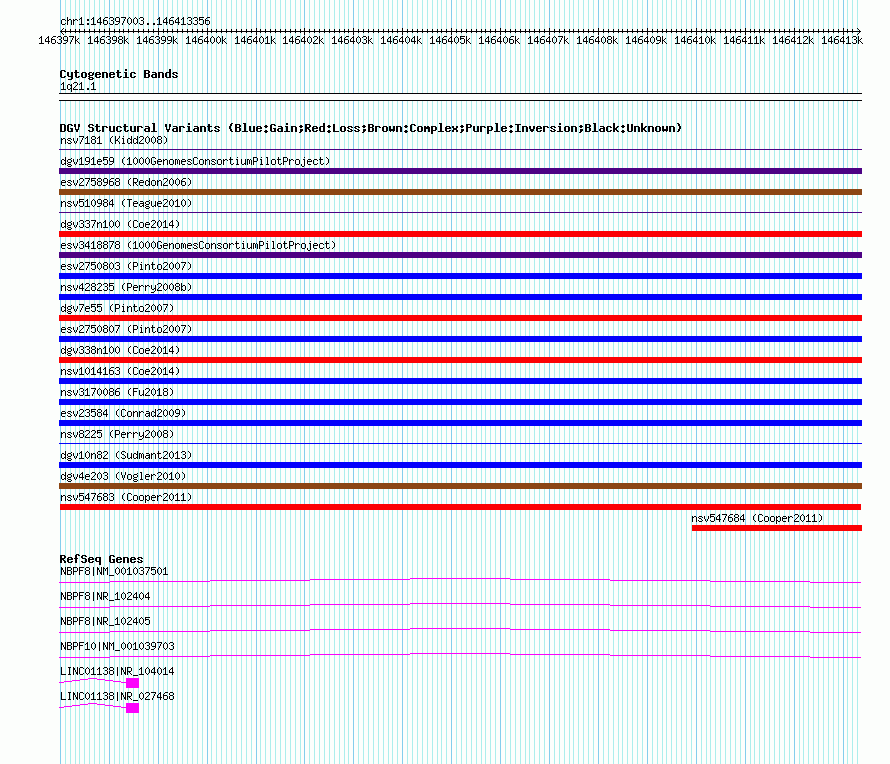Click the blue bar under esv2750803
This screenshot has width=890, height=764.
[x=460, y=276]
